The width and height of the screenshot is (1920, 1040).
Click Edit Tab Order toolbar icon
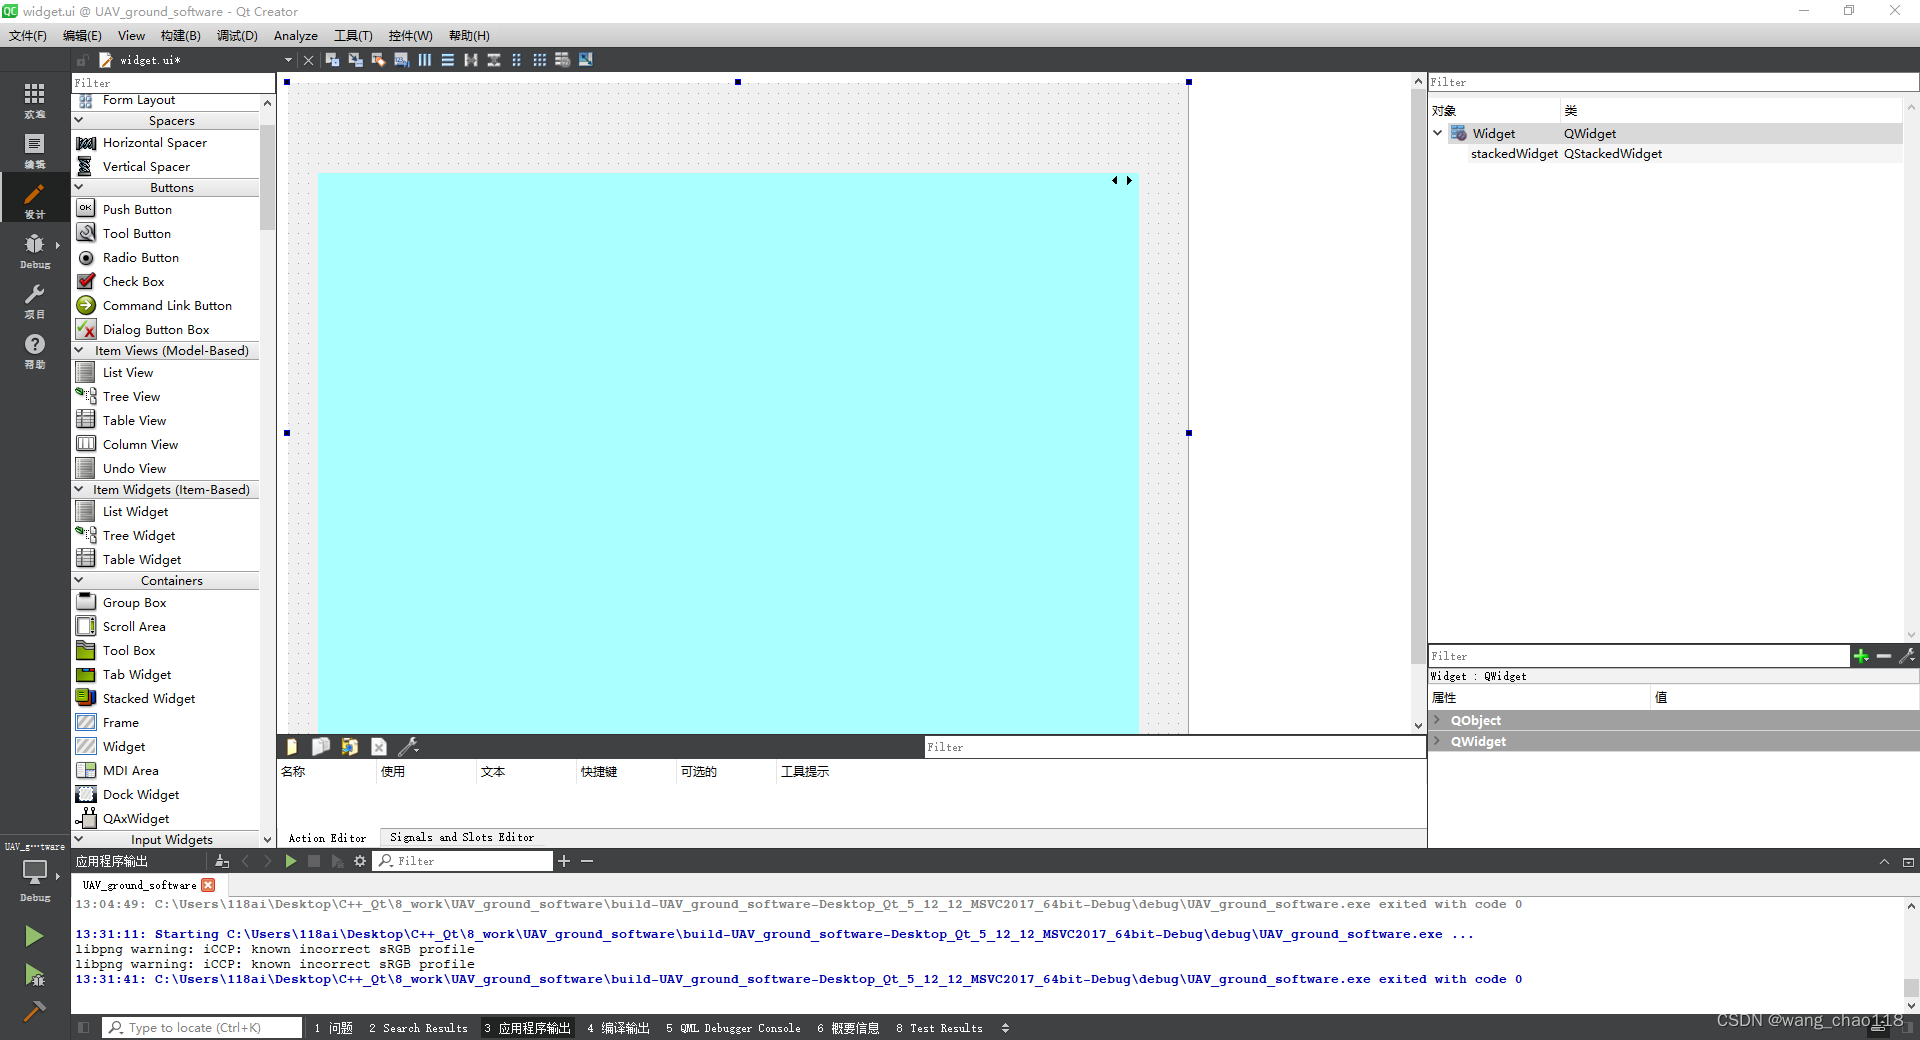tap(401, 60)
